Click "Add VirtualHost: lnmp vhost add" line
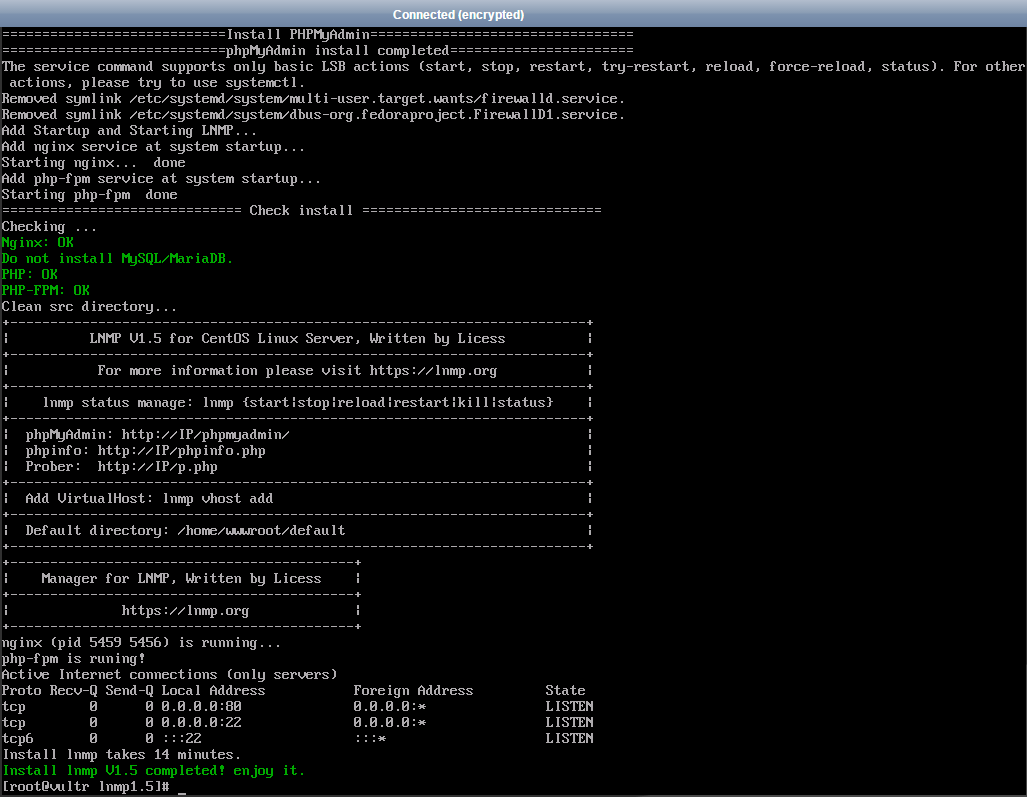Screen dimensions: 1027x797 (149, 498)
